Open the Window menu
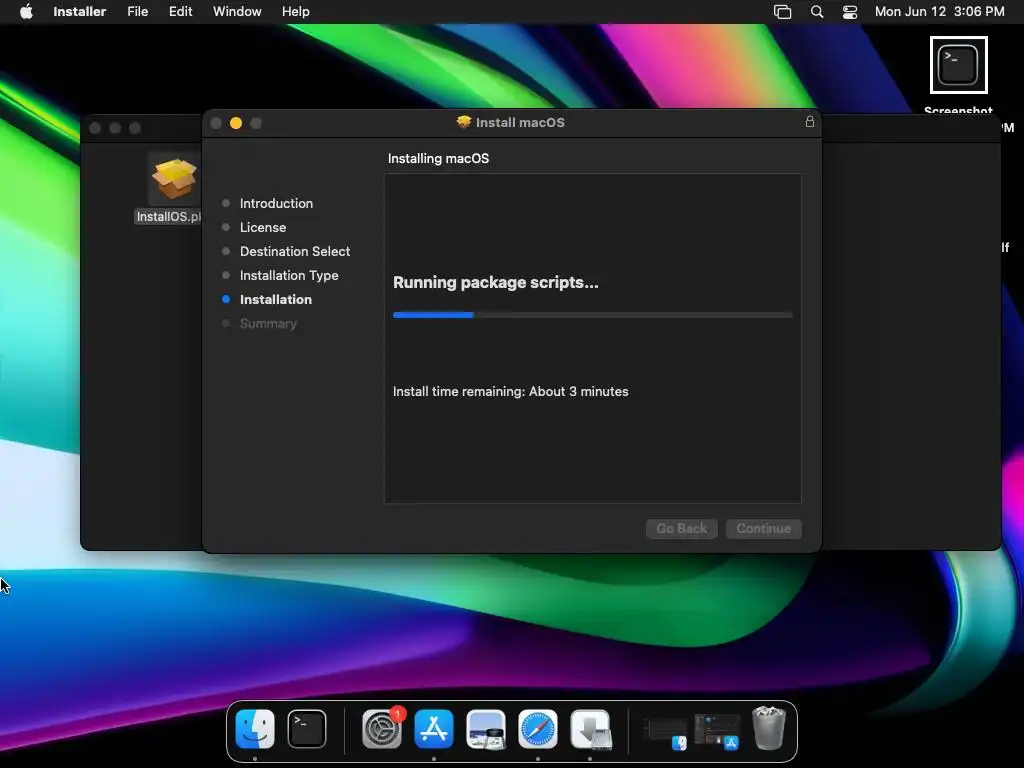This screenshot has height=768, width=1024. 237,12
